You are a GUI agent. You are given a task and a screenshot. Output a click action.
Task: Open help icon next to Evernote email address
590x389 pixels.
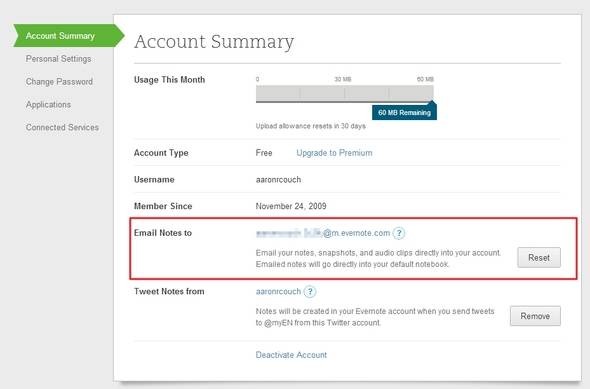tap(399, 233)
